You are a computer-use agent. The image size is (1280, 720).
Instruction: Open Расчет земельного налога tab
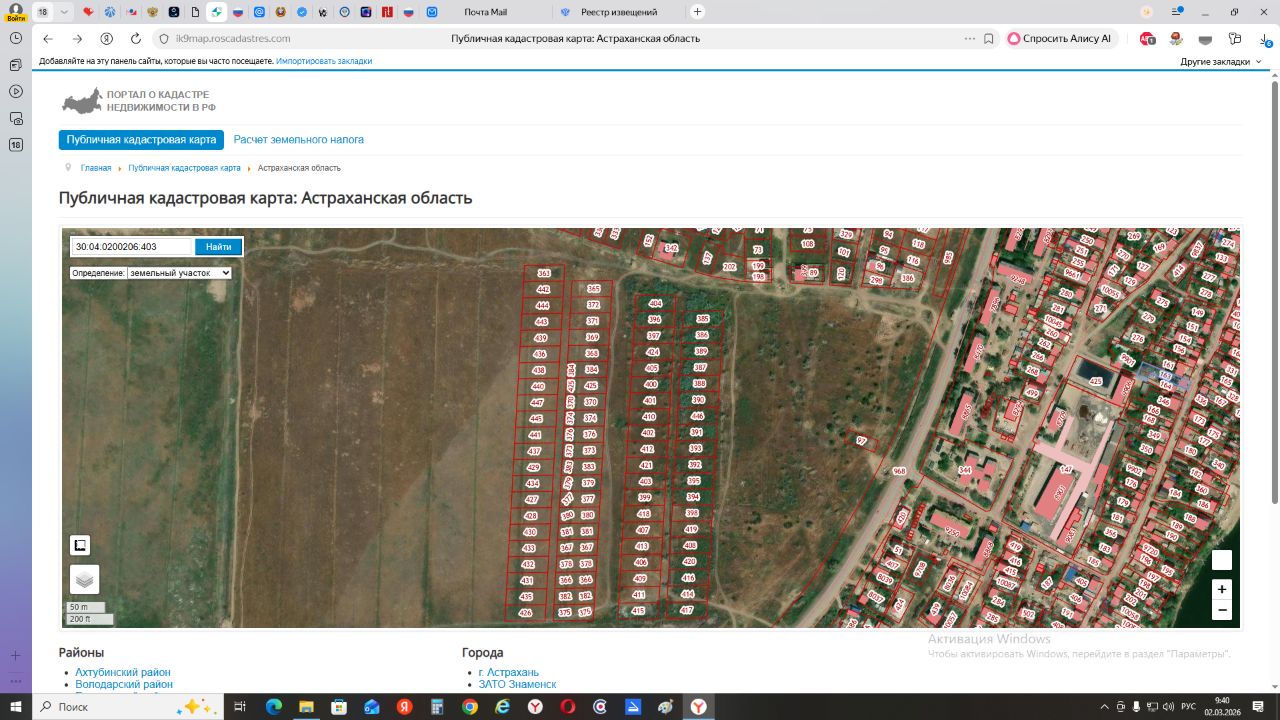point(299,140)
